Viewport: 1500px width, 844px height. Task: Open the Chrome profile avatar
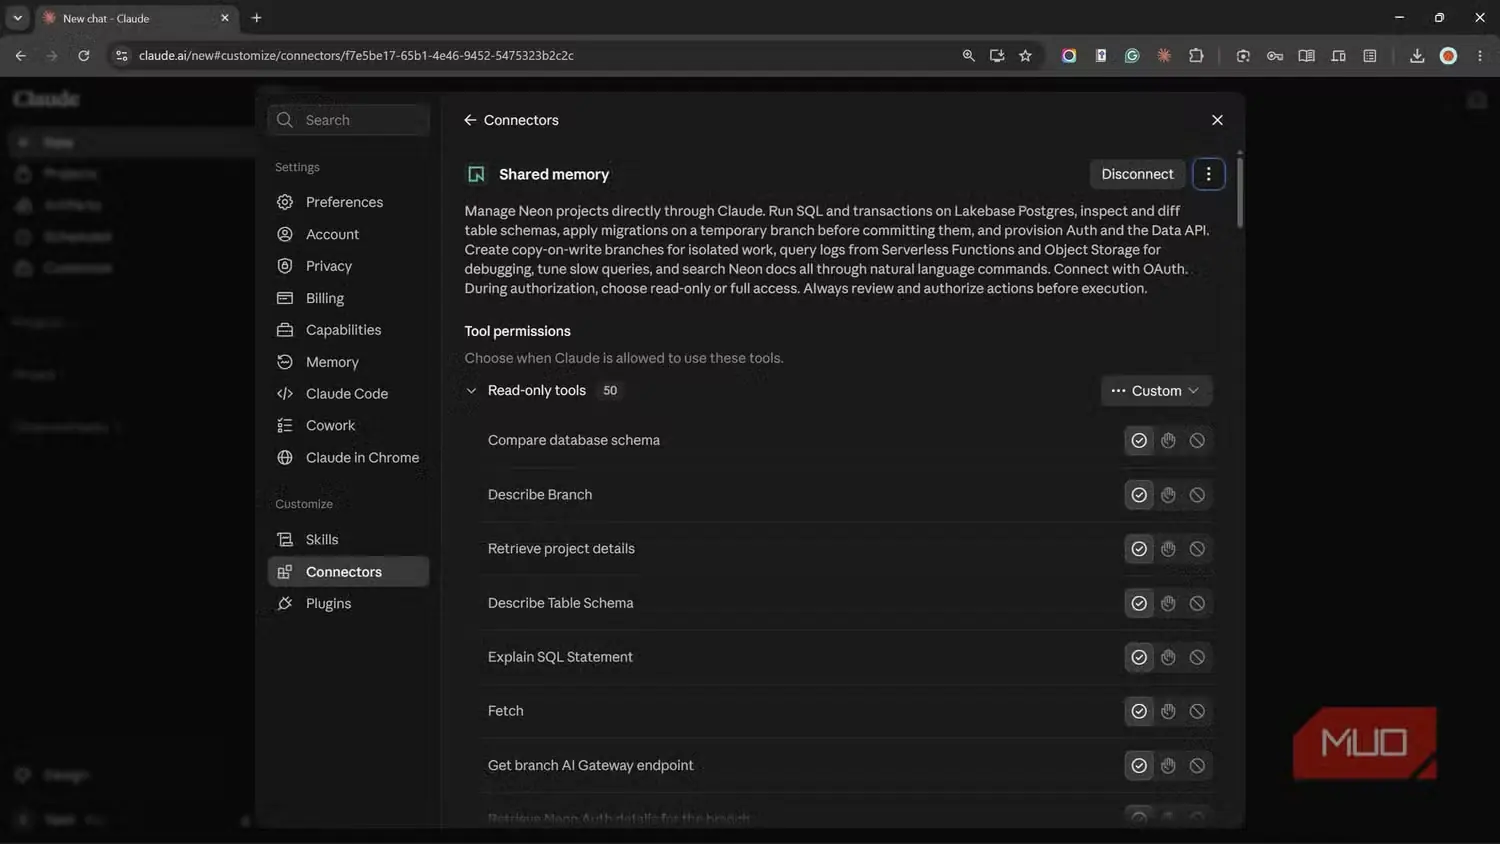1448,56
